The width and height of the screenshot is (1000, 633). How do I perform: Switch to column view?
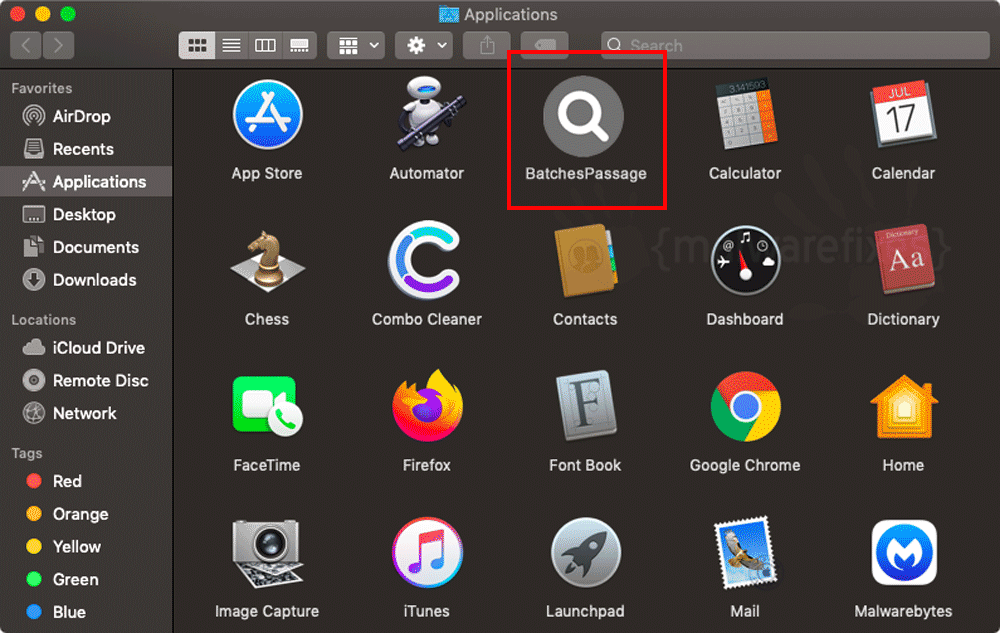(265, 45)
